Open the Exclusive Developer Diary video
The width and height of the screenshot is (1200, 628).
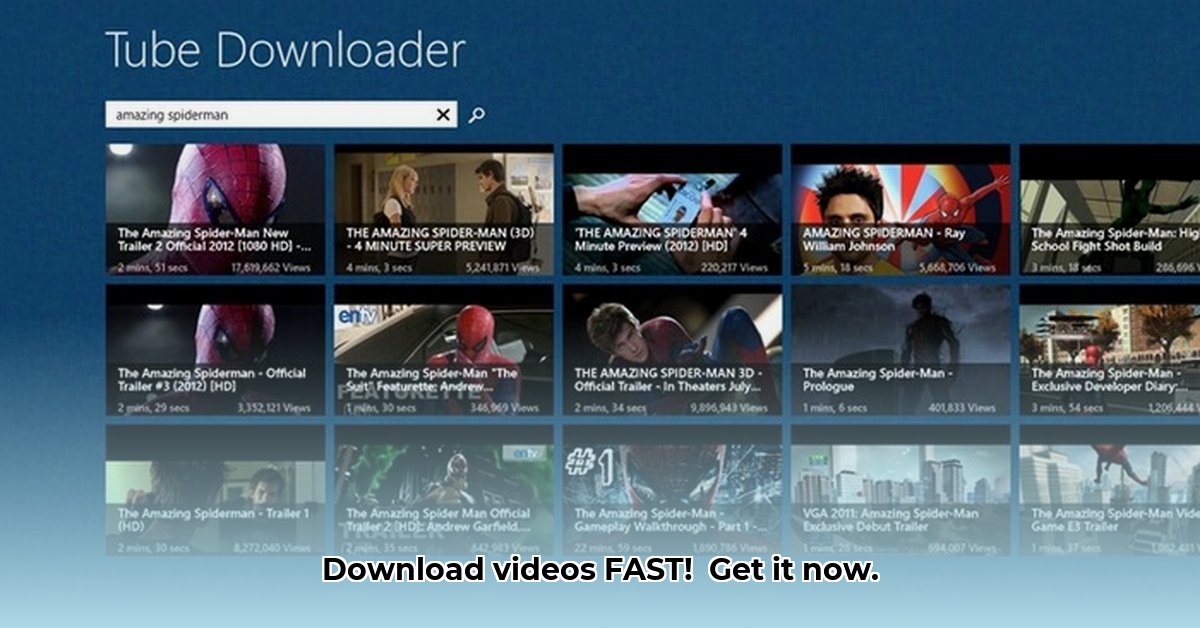pyautogui.click(x=1110, y=350)
